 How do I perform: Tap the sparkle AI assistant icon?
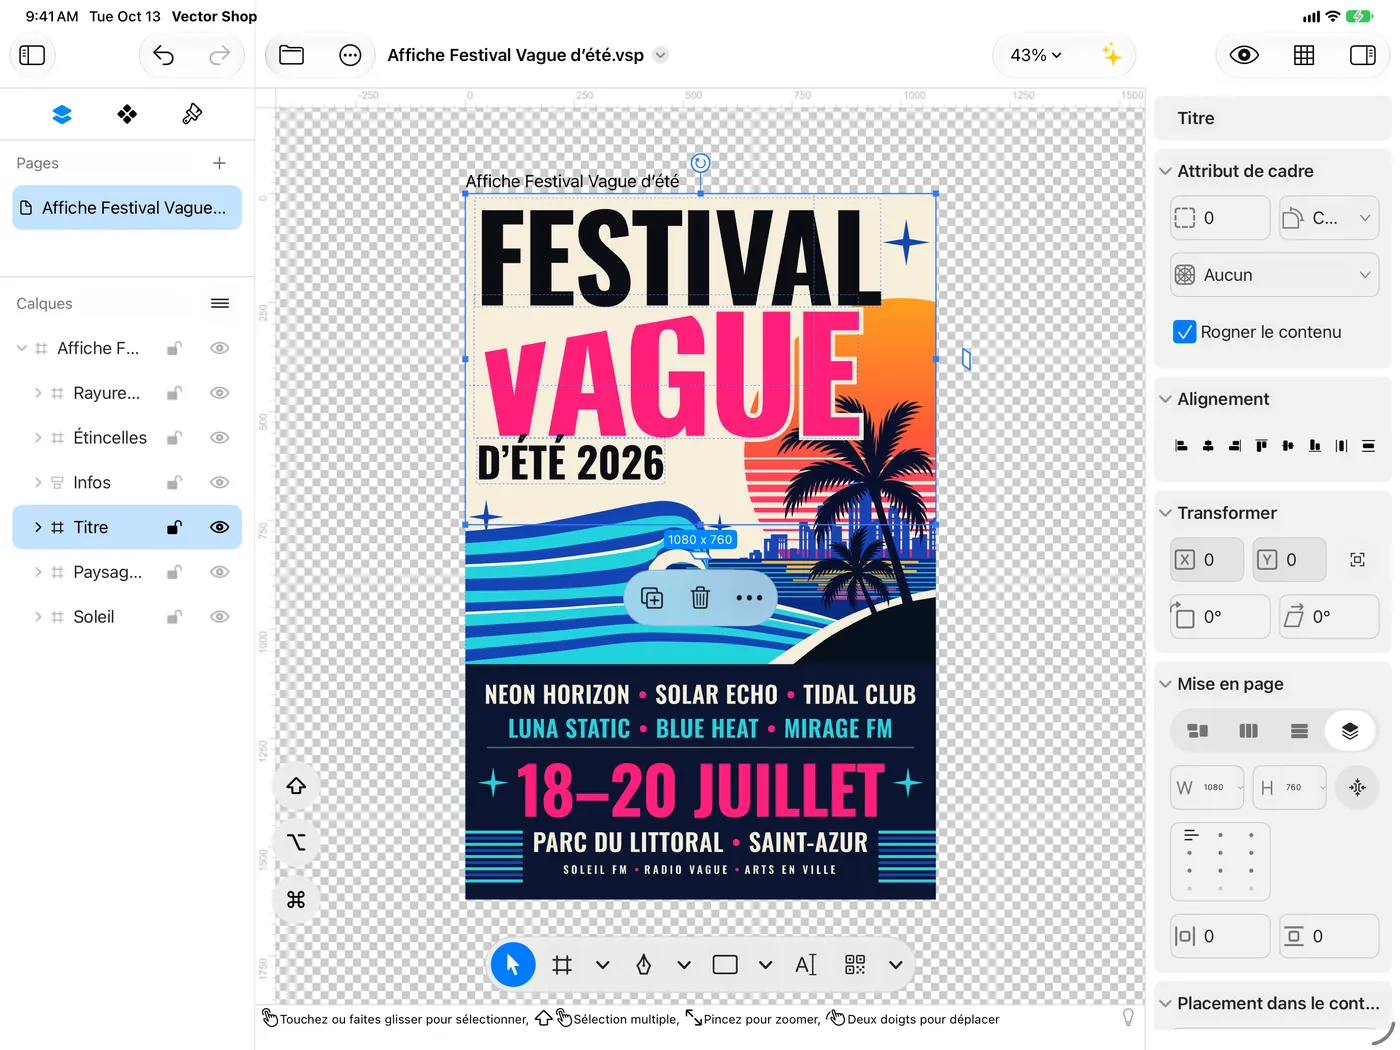click(1111, 55)
